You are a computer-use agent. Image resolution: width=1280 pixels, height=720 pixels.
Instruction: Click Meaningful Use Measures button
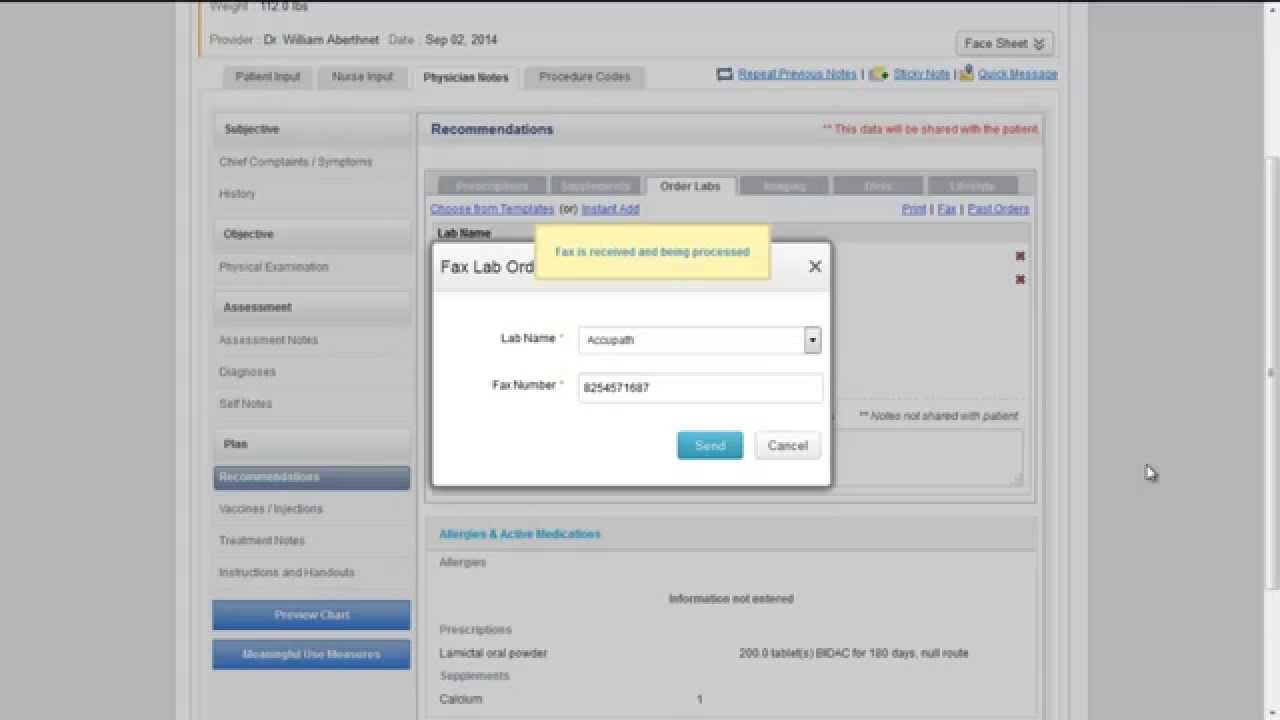(312, 654)
